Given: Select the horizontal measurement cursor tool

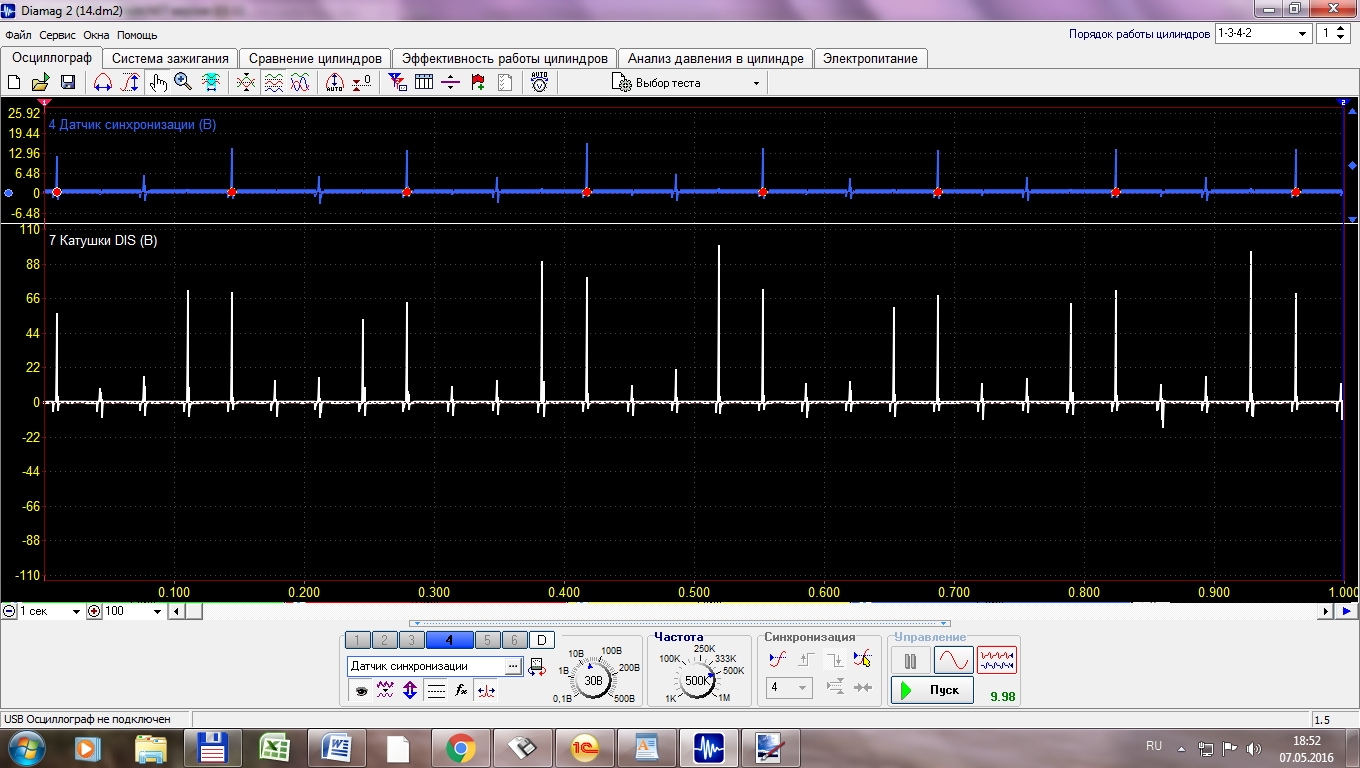Looking at the screenshot, I should coord(102,83).
